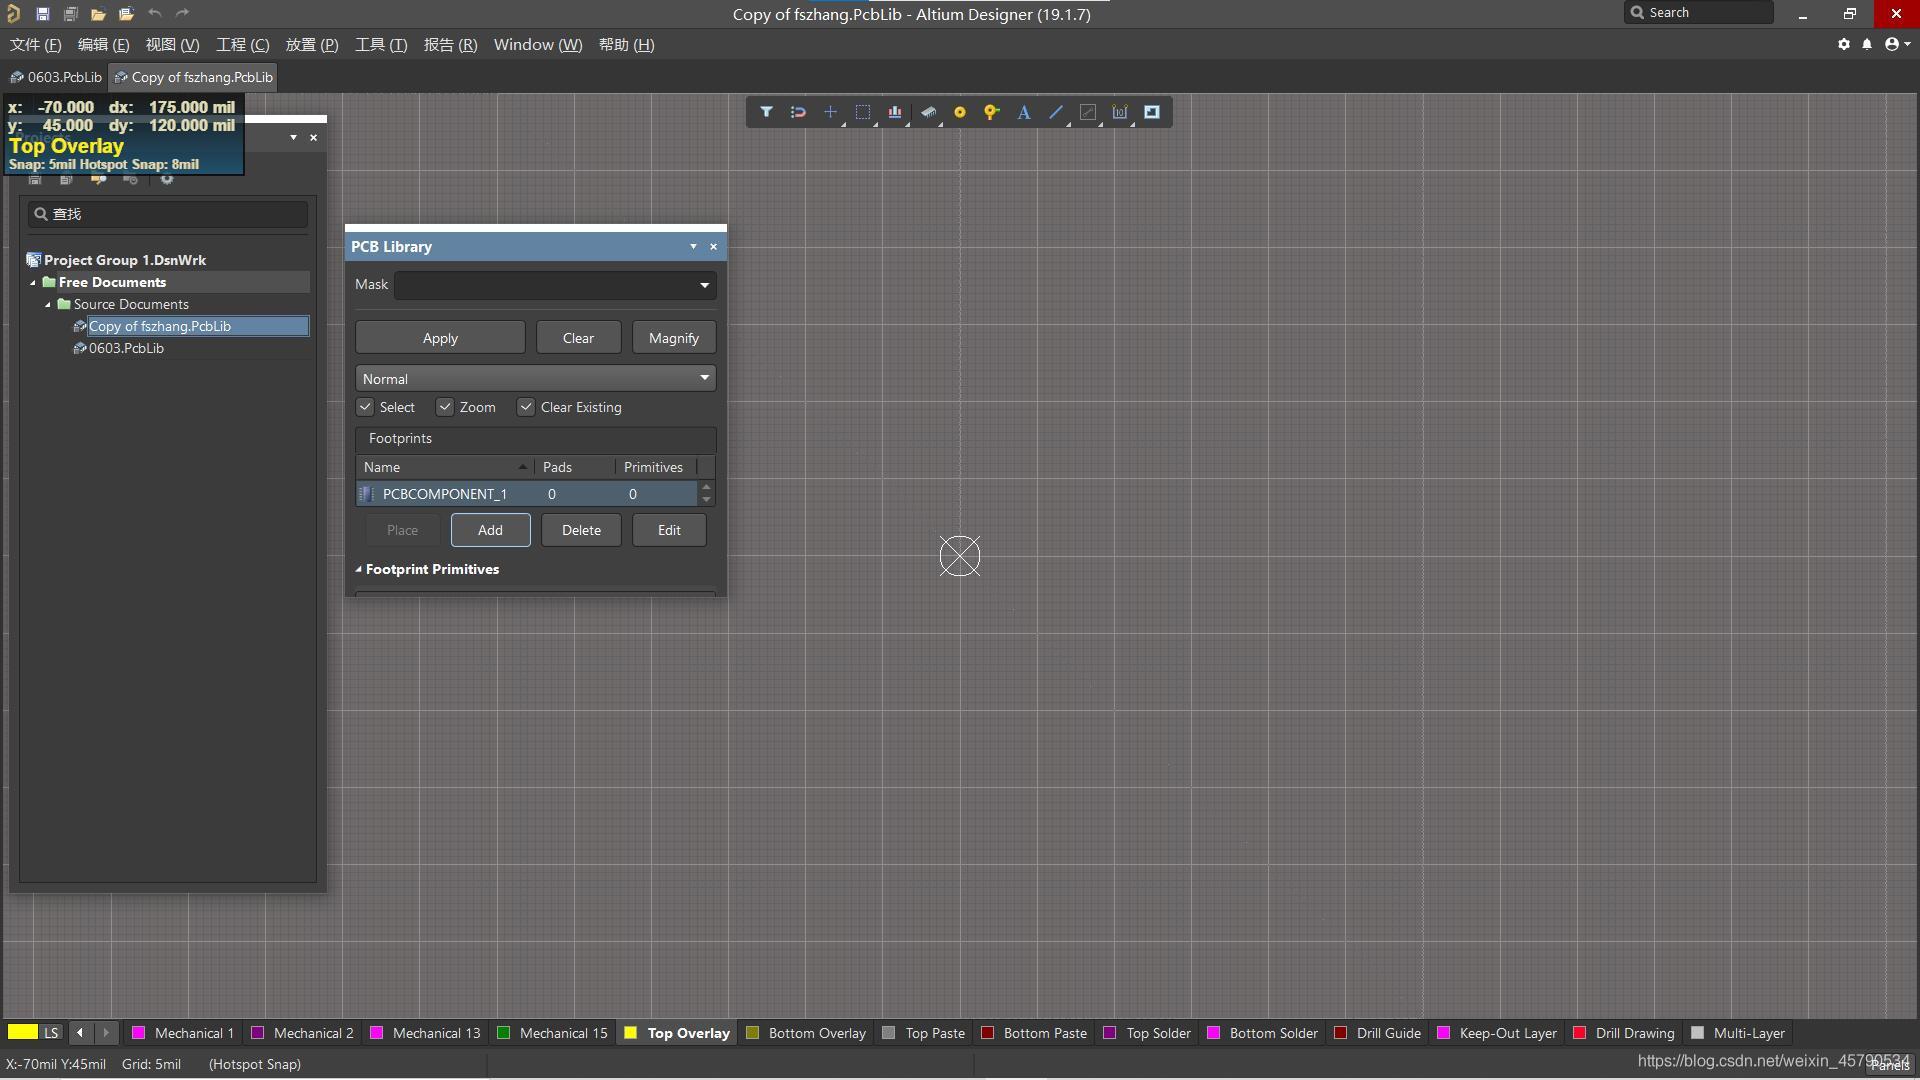Open the user account menu
The height and width of the screenshot is (1080, 1920).
click(1896, 44)
